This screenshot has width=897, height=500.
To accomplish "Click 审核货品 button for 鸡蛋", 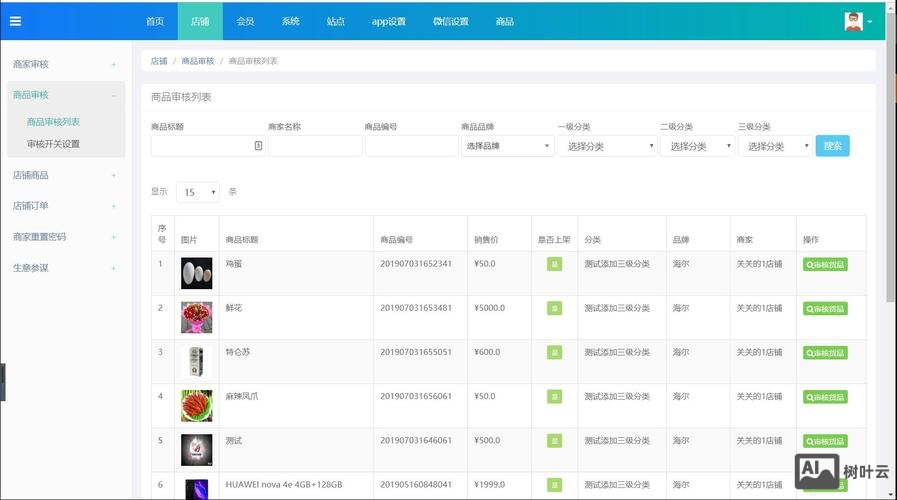I will click(x=825, y=265).
